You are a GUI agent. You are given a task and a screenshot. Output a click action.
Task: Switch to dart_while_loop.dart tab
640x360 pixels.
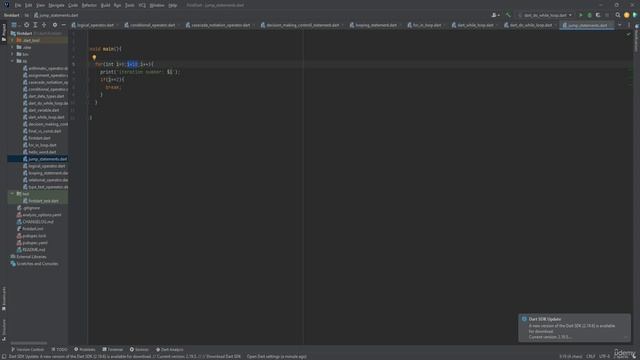point(475,25)
